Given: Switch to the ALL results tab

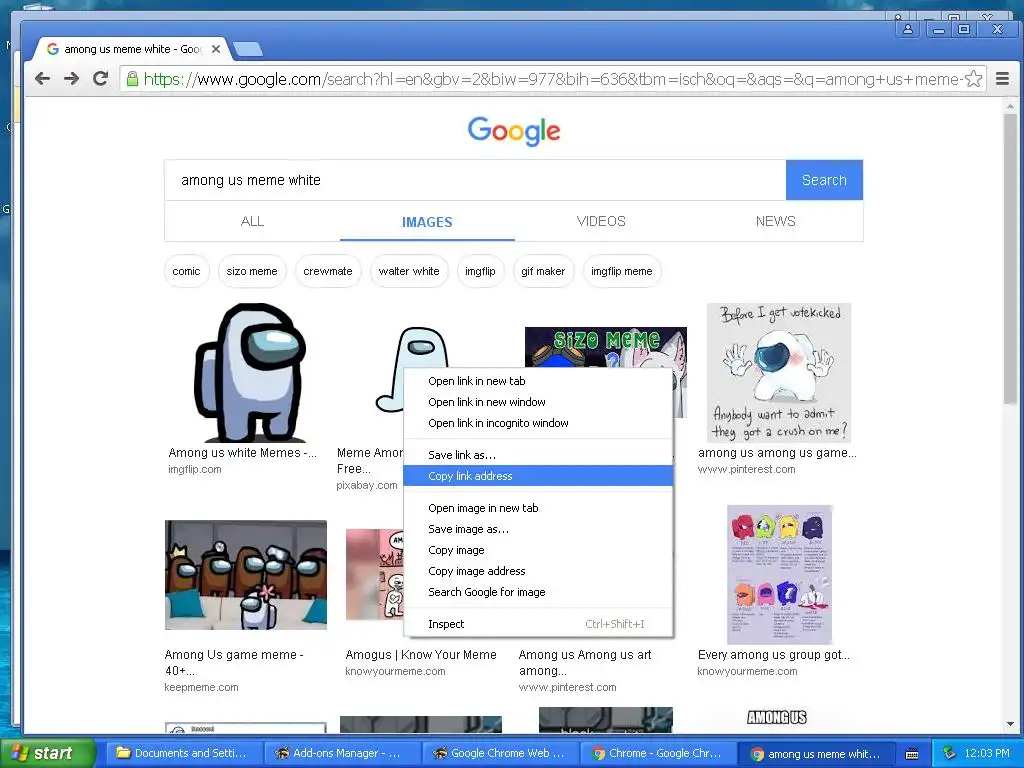Looking at the screenshot, I should point(252,221).
